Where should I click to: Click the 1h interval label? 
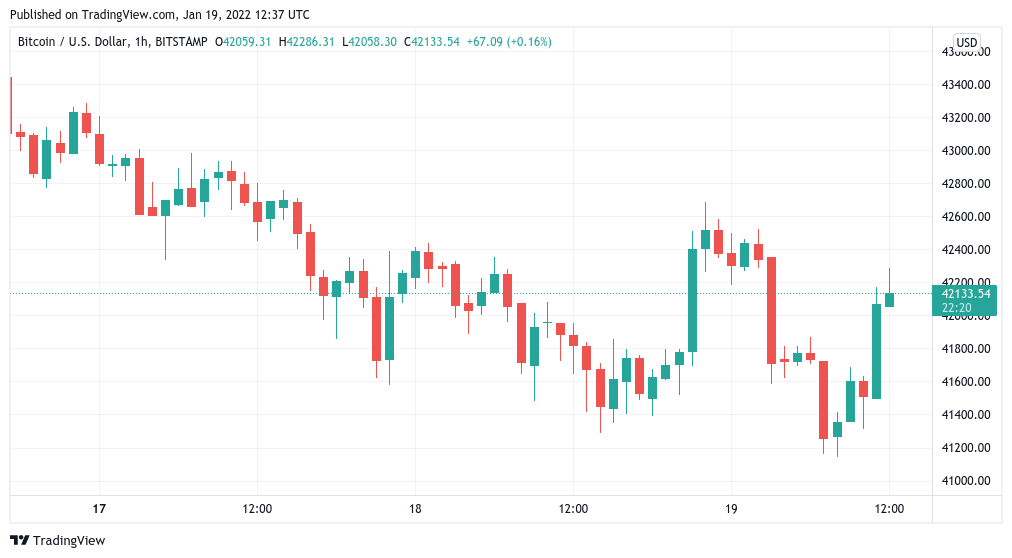pos(141,42)
